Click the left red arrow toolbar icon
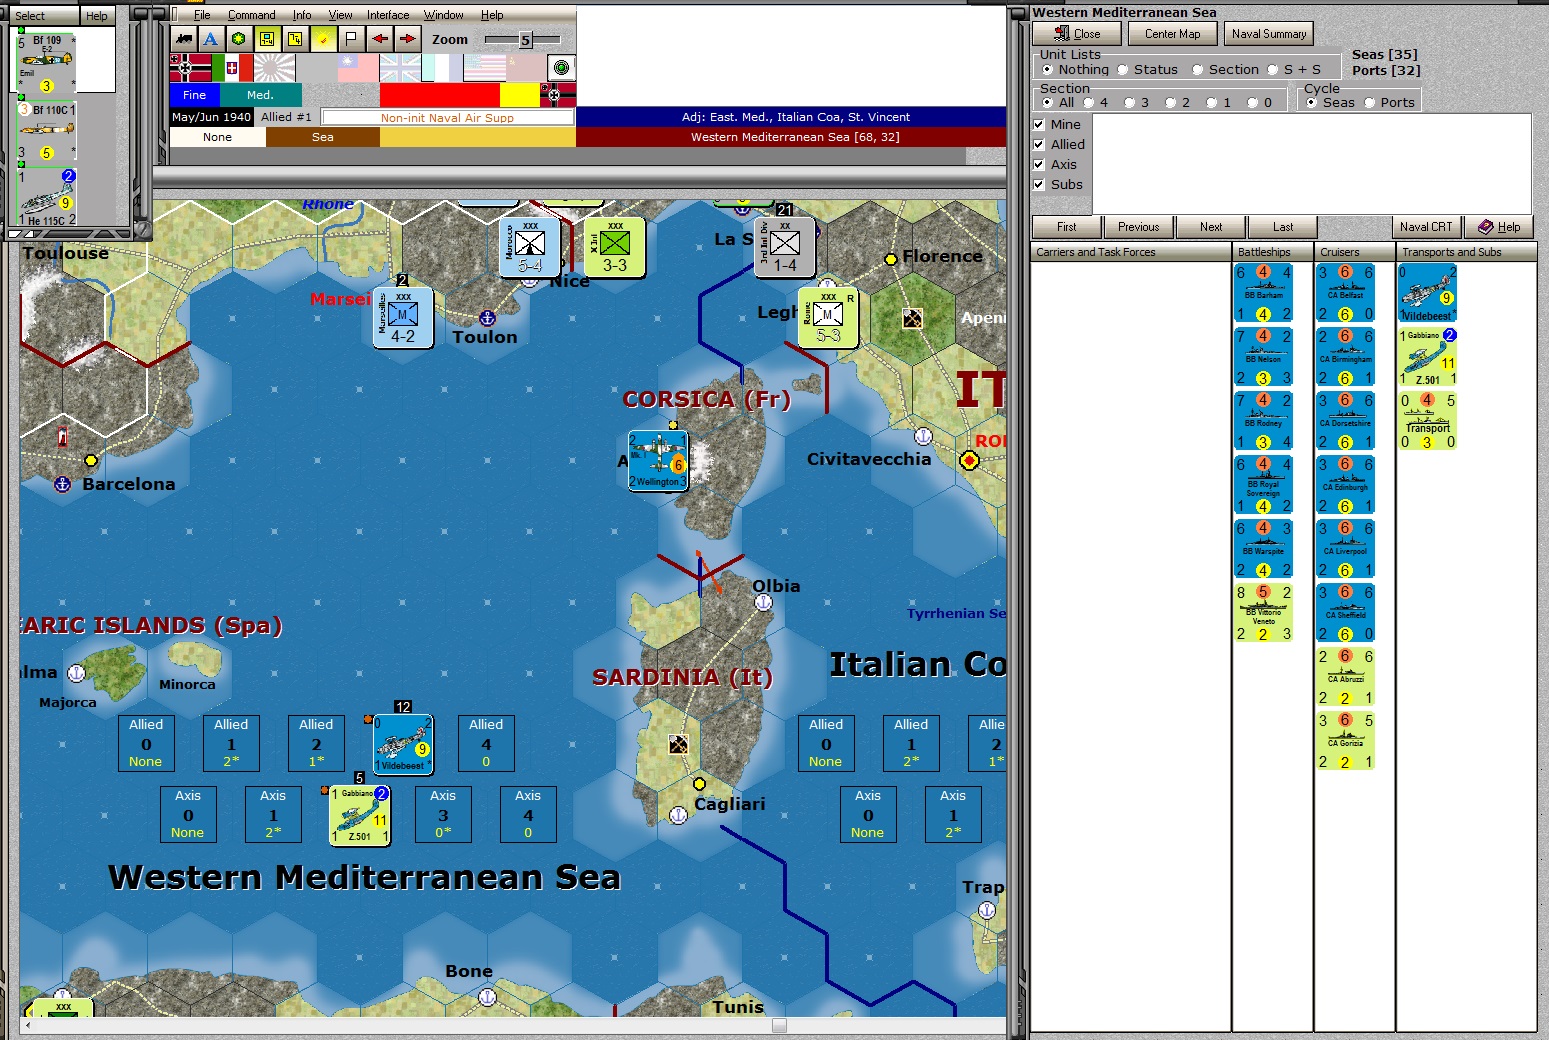The width and height of the screenshot is (1549, 1040). (379, 39)
